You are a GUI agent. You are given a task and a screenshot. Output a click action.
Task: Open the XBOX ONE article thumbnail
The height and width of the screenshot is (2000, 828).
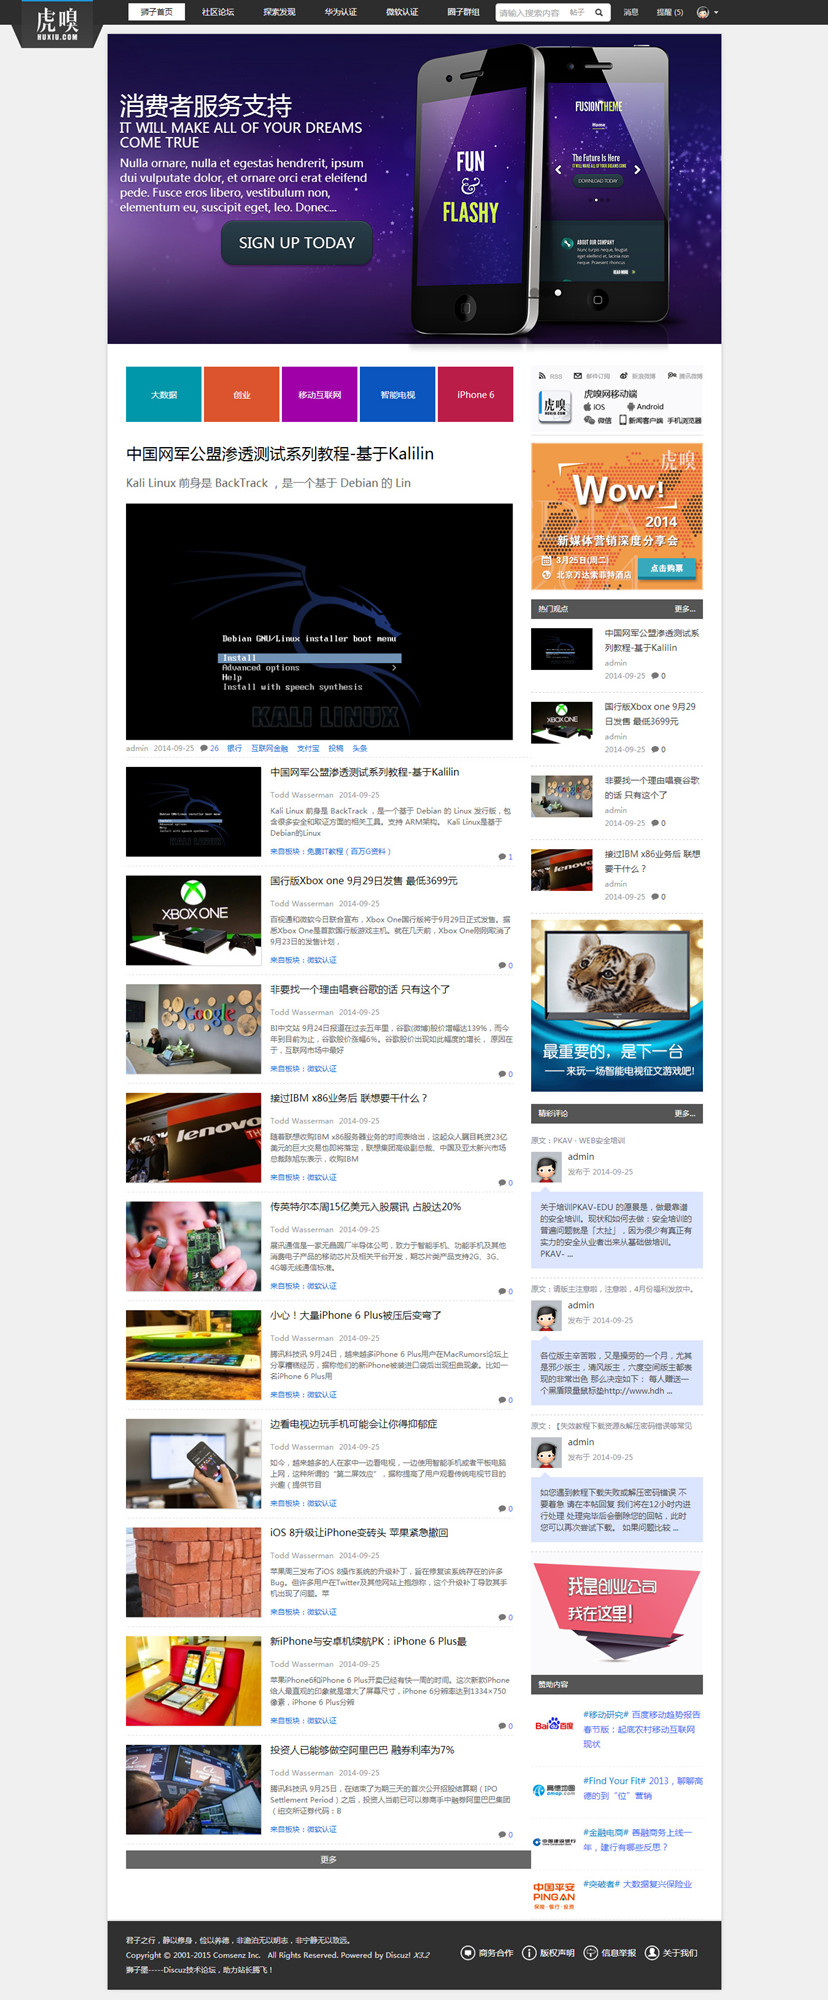(x=194, y=920)
